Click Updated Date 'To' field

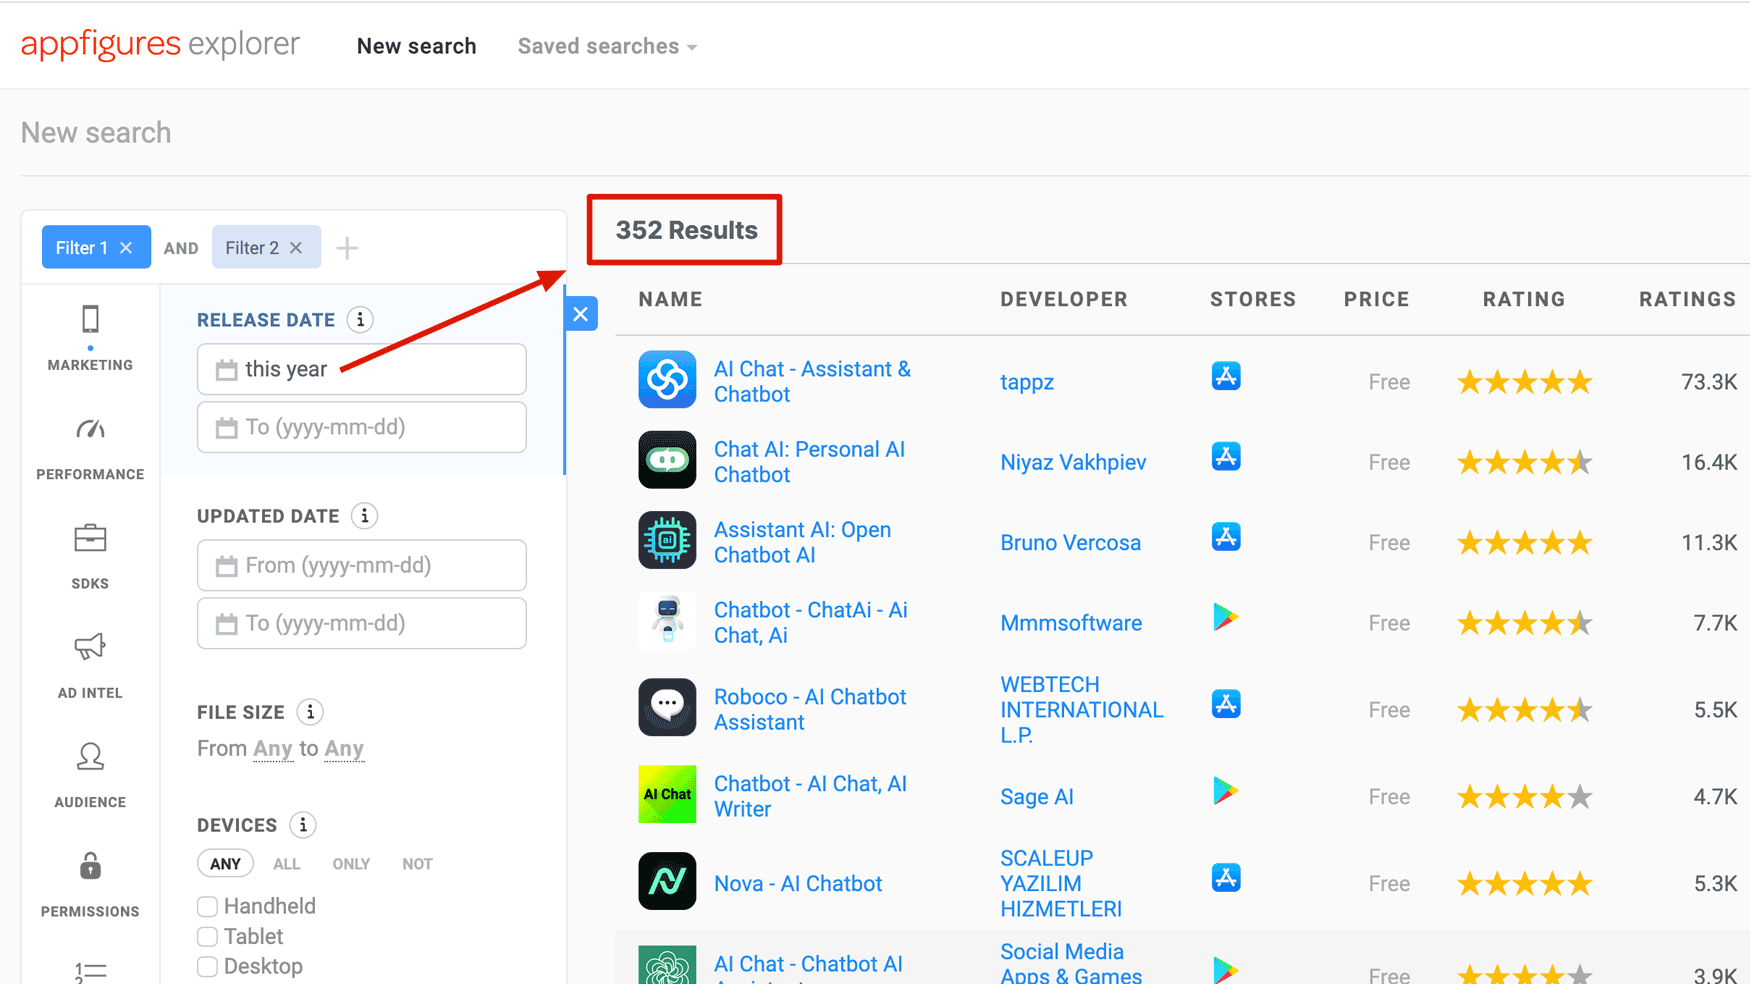click(362, 623)
